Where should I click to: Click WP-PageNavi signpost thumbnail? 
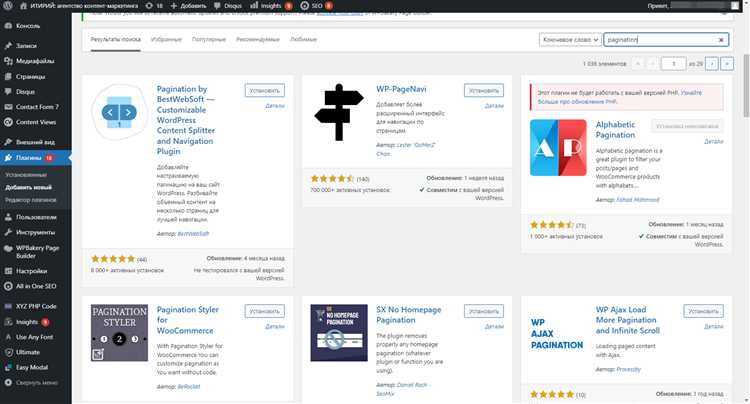tap(339, 112)
